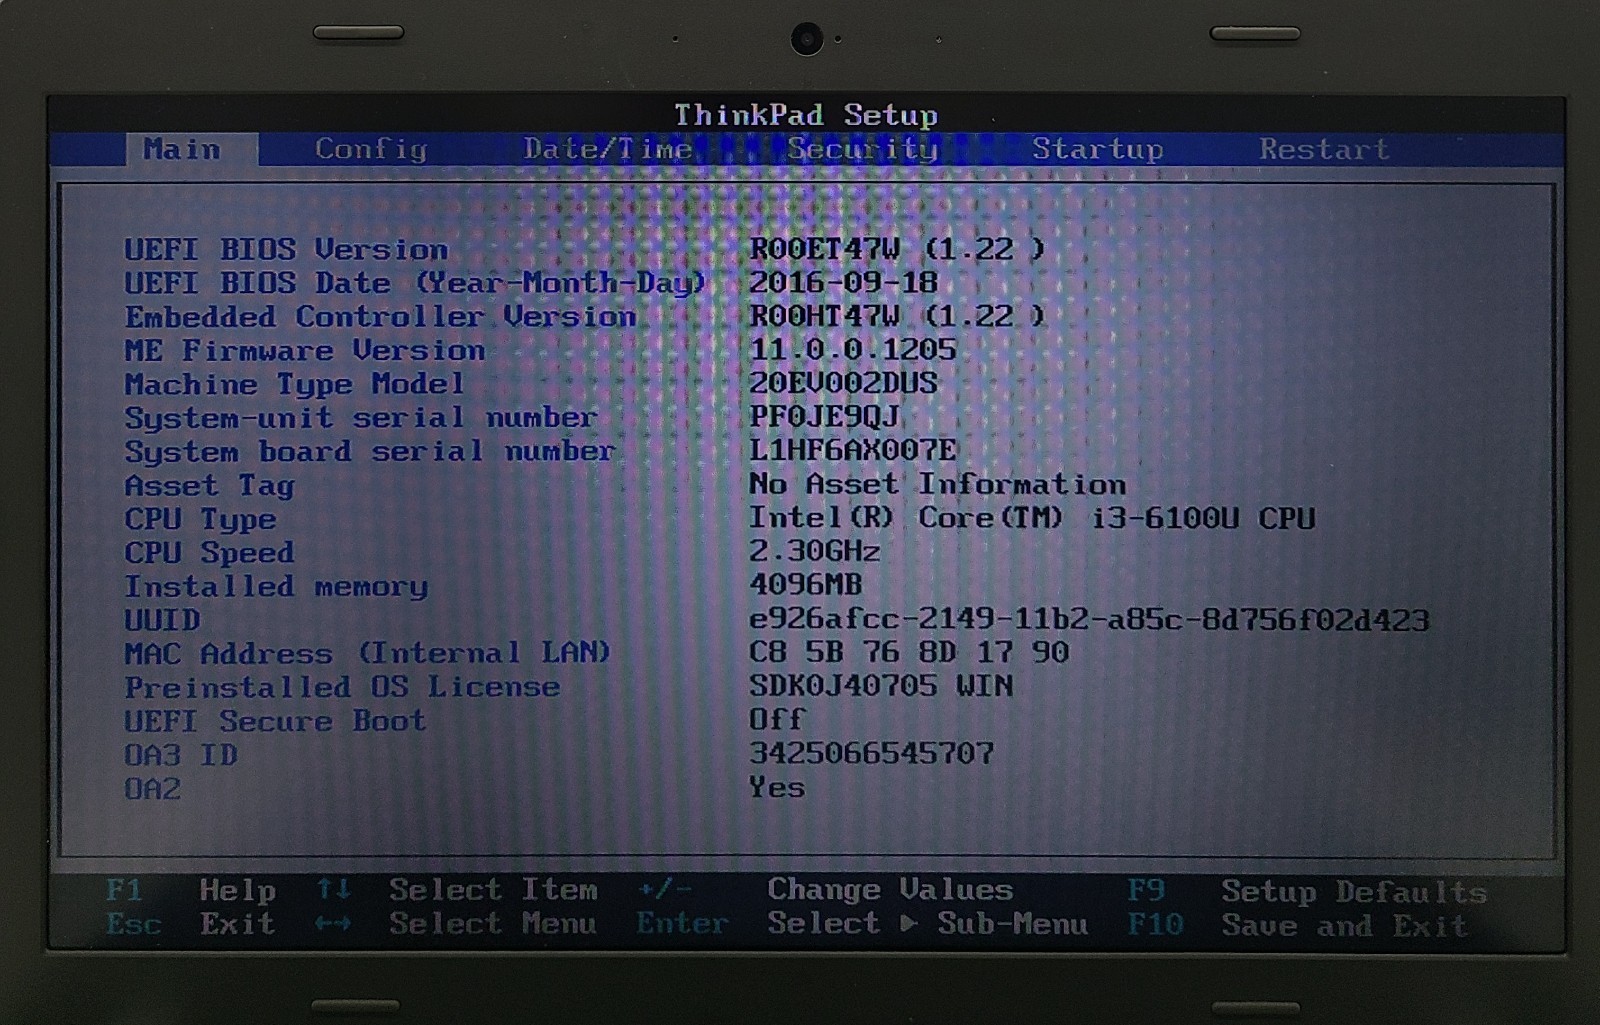This screenshot has width=1600, height=1025.
Task: Click the Help legend text
Action: [x=238, y=890]
